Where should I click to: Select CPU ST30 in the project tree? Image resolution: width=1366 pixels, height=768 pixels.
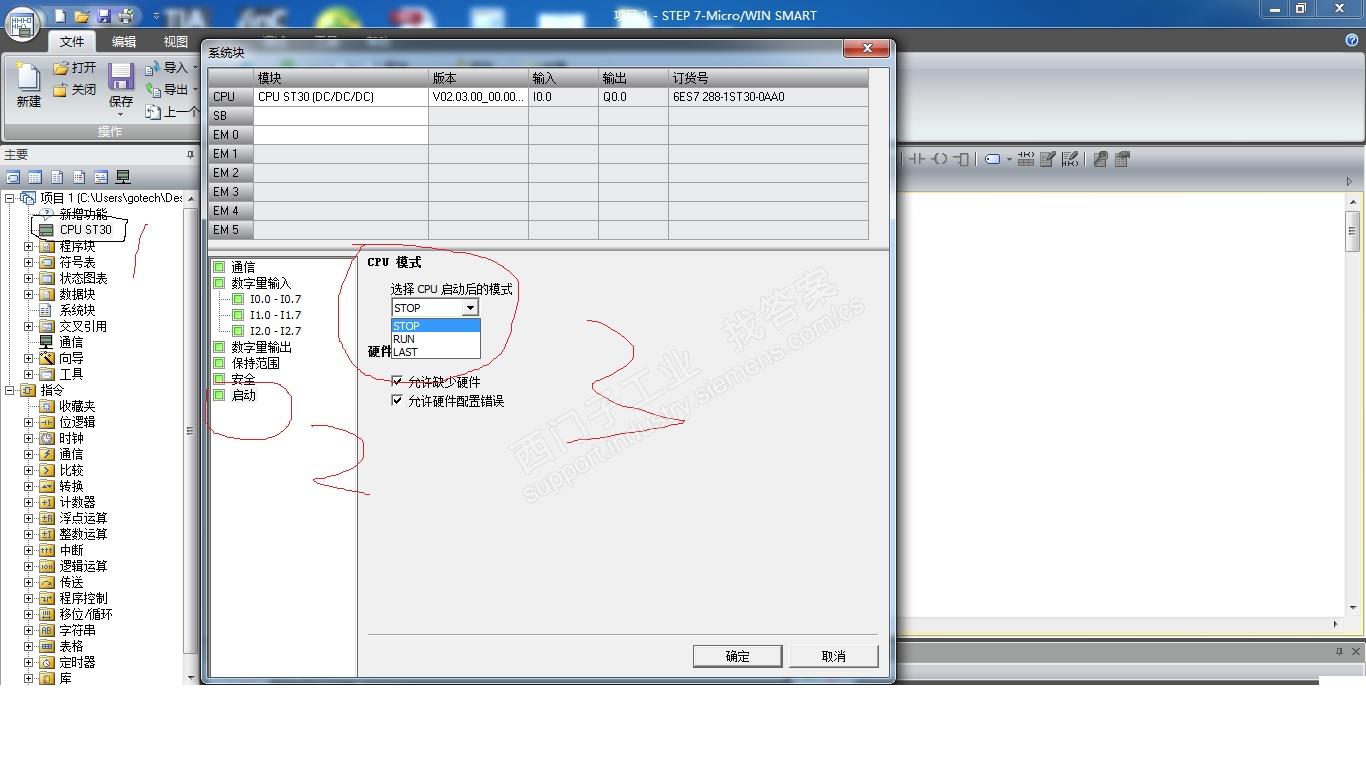pyautogui.click(x=85, y=230)
